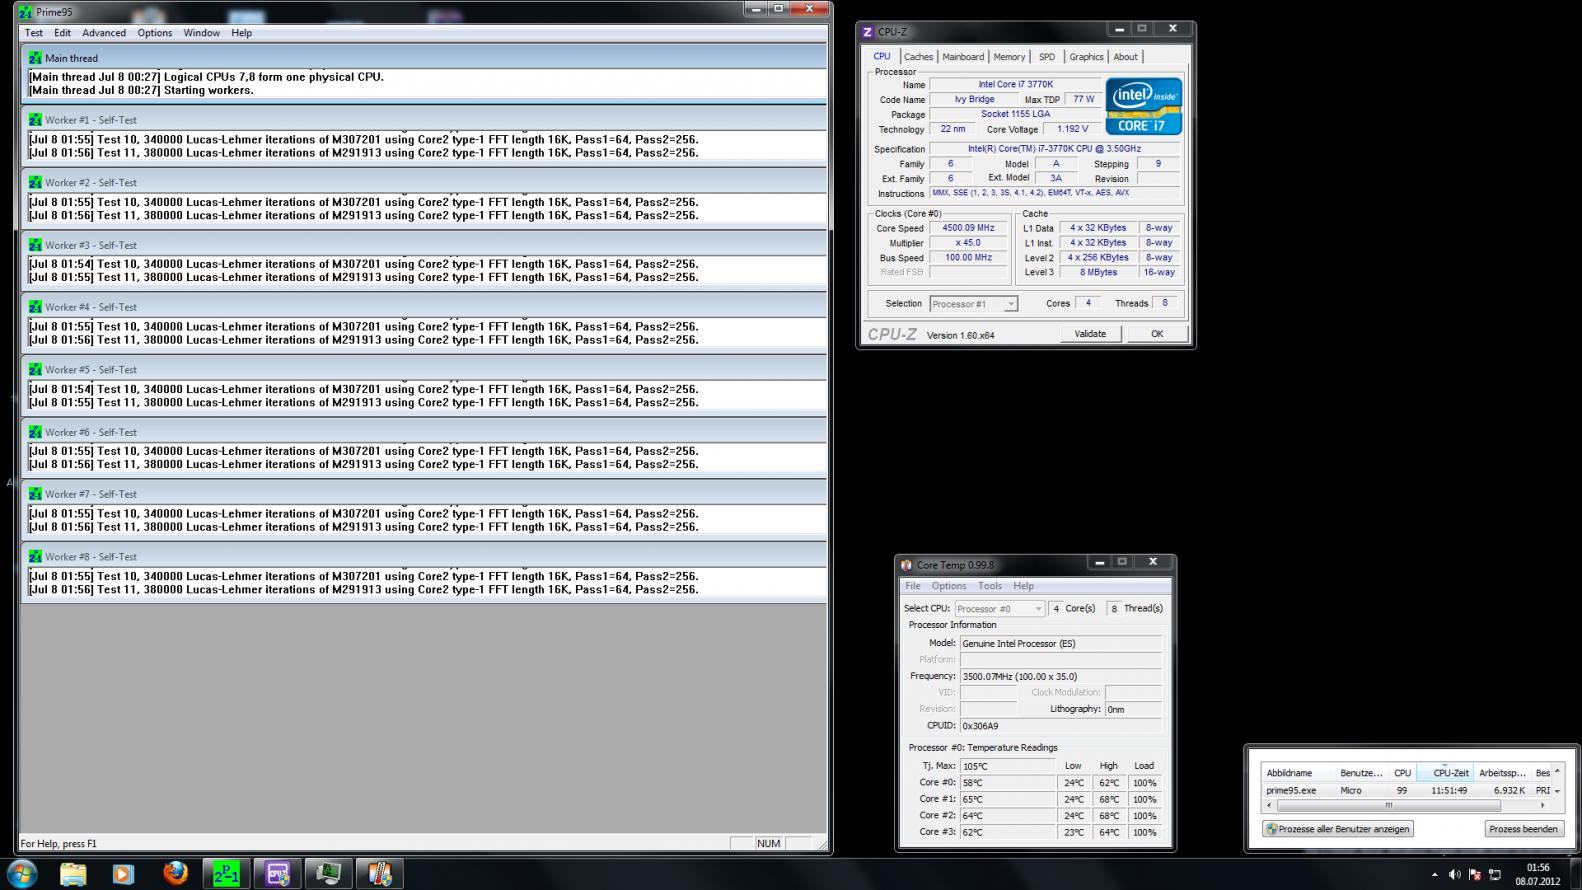The width and height of the screenshot is (1582, 890).
Task: Switch to CPU-Z Mainboard tab
Action: (x=963, y=57)
